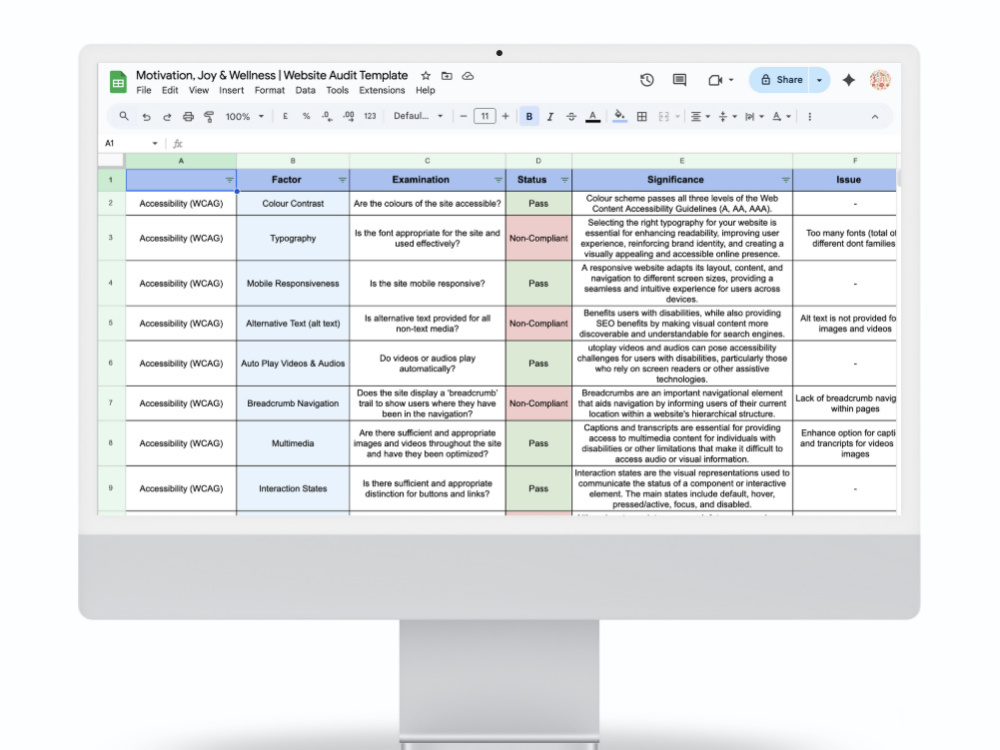
Task: Undo the last action
Action: click(x=146, y=117)
